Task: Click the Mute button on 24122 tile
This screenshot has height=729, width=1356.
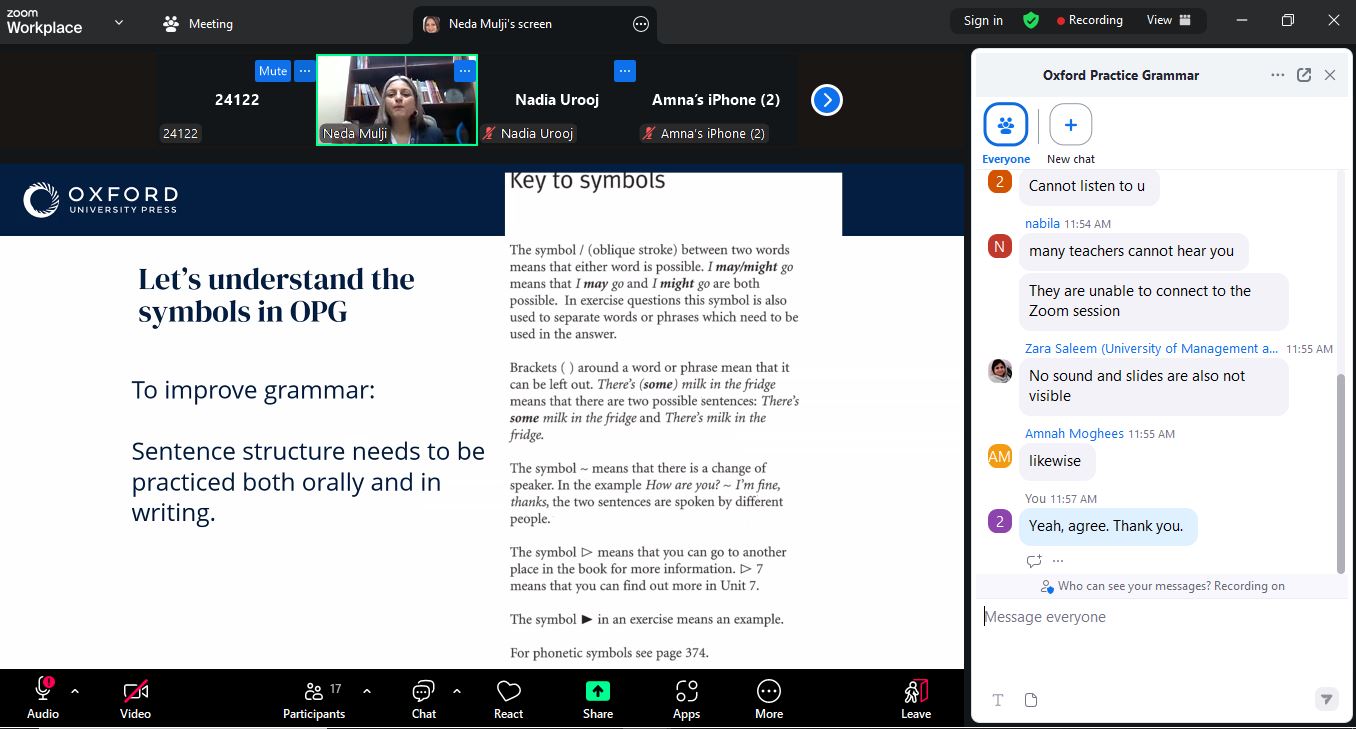Action: click(273, 71)
